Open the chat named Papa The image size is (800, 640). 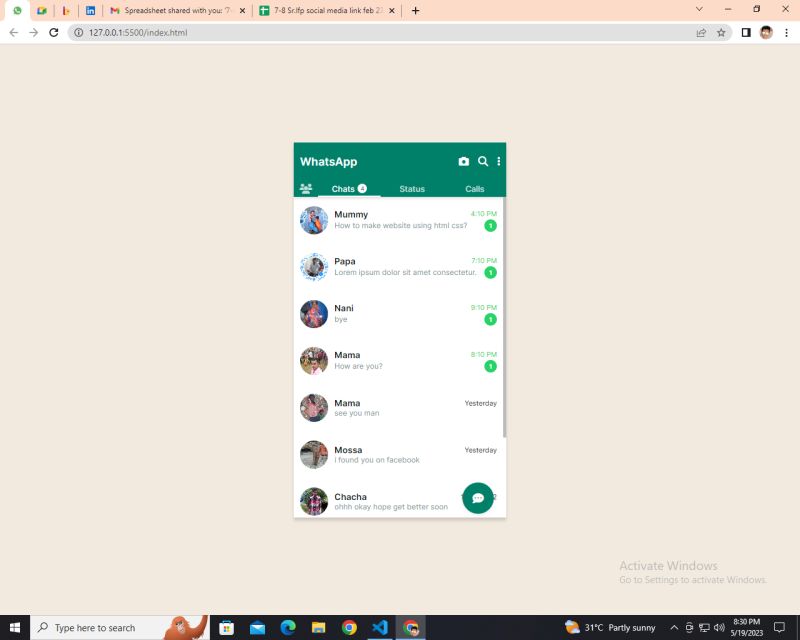coord(398,267)
